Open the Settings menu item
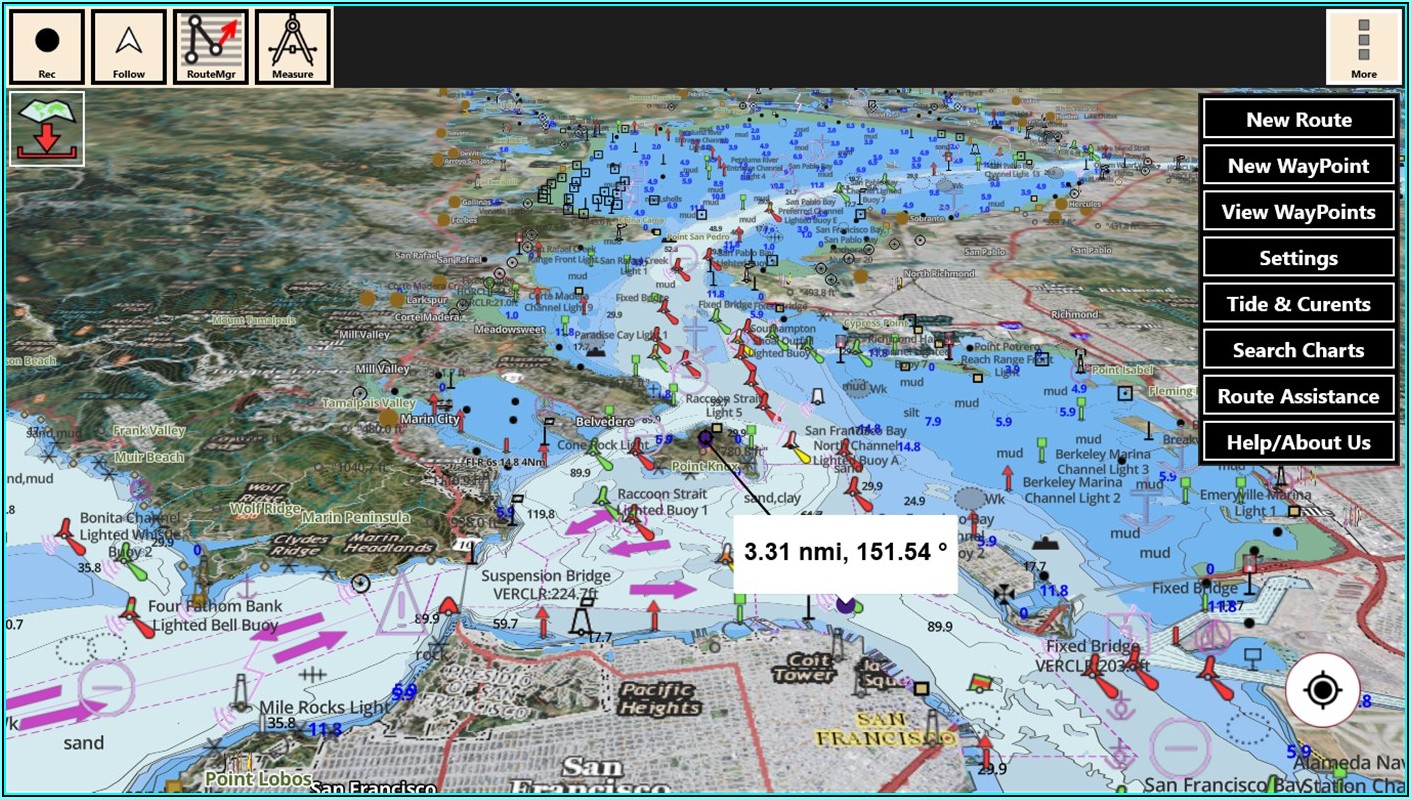The image size is (1411, 799). point(1298,258)
